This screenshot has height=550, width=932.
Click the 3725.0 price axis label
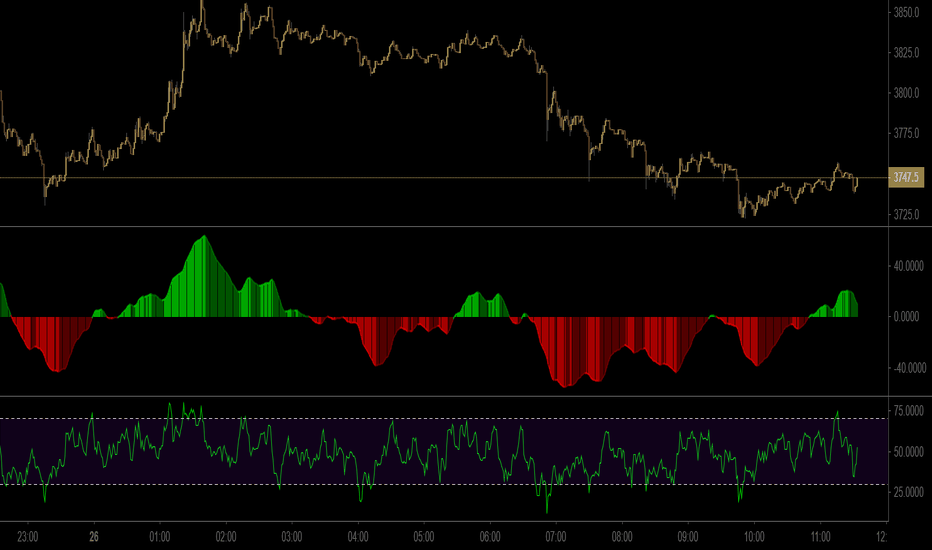tap(906, 214)
